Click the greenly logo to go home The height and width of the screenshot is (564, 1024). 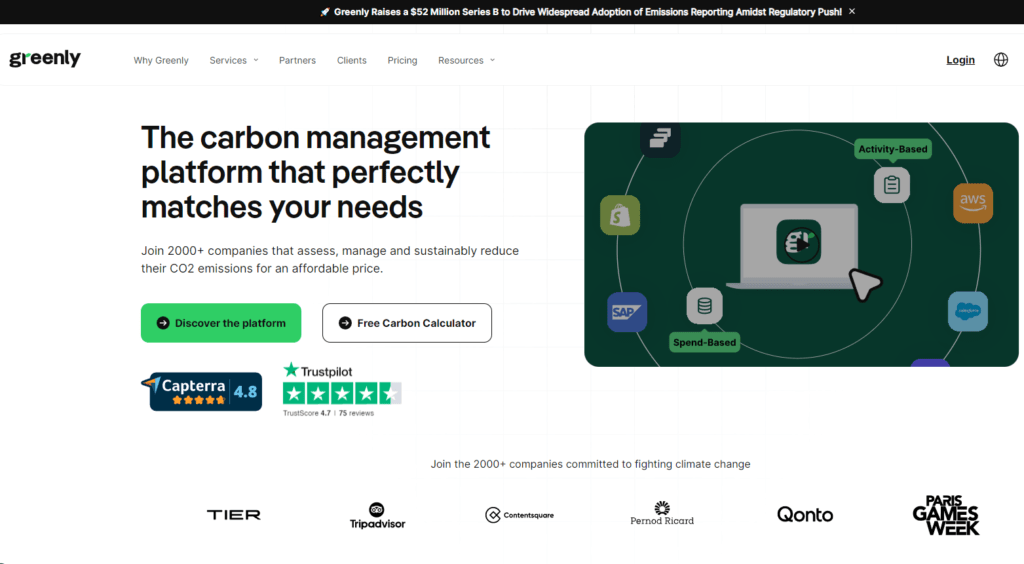point(45,59)
